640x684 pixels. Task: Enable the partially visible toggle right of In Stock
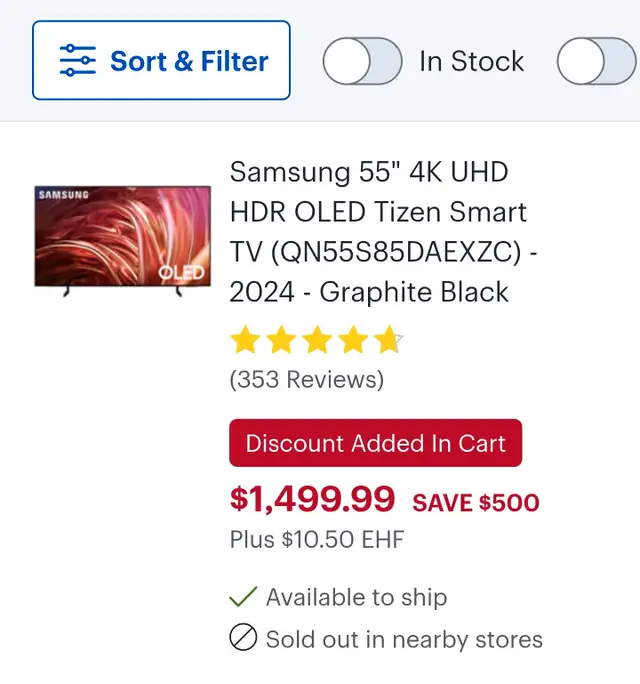coord(596,61)
